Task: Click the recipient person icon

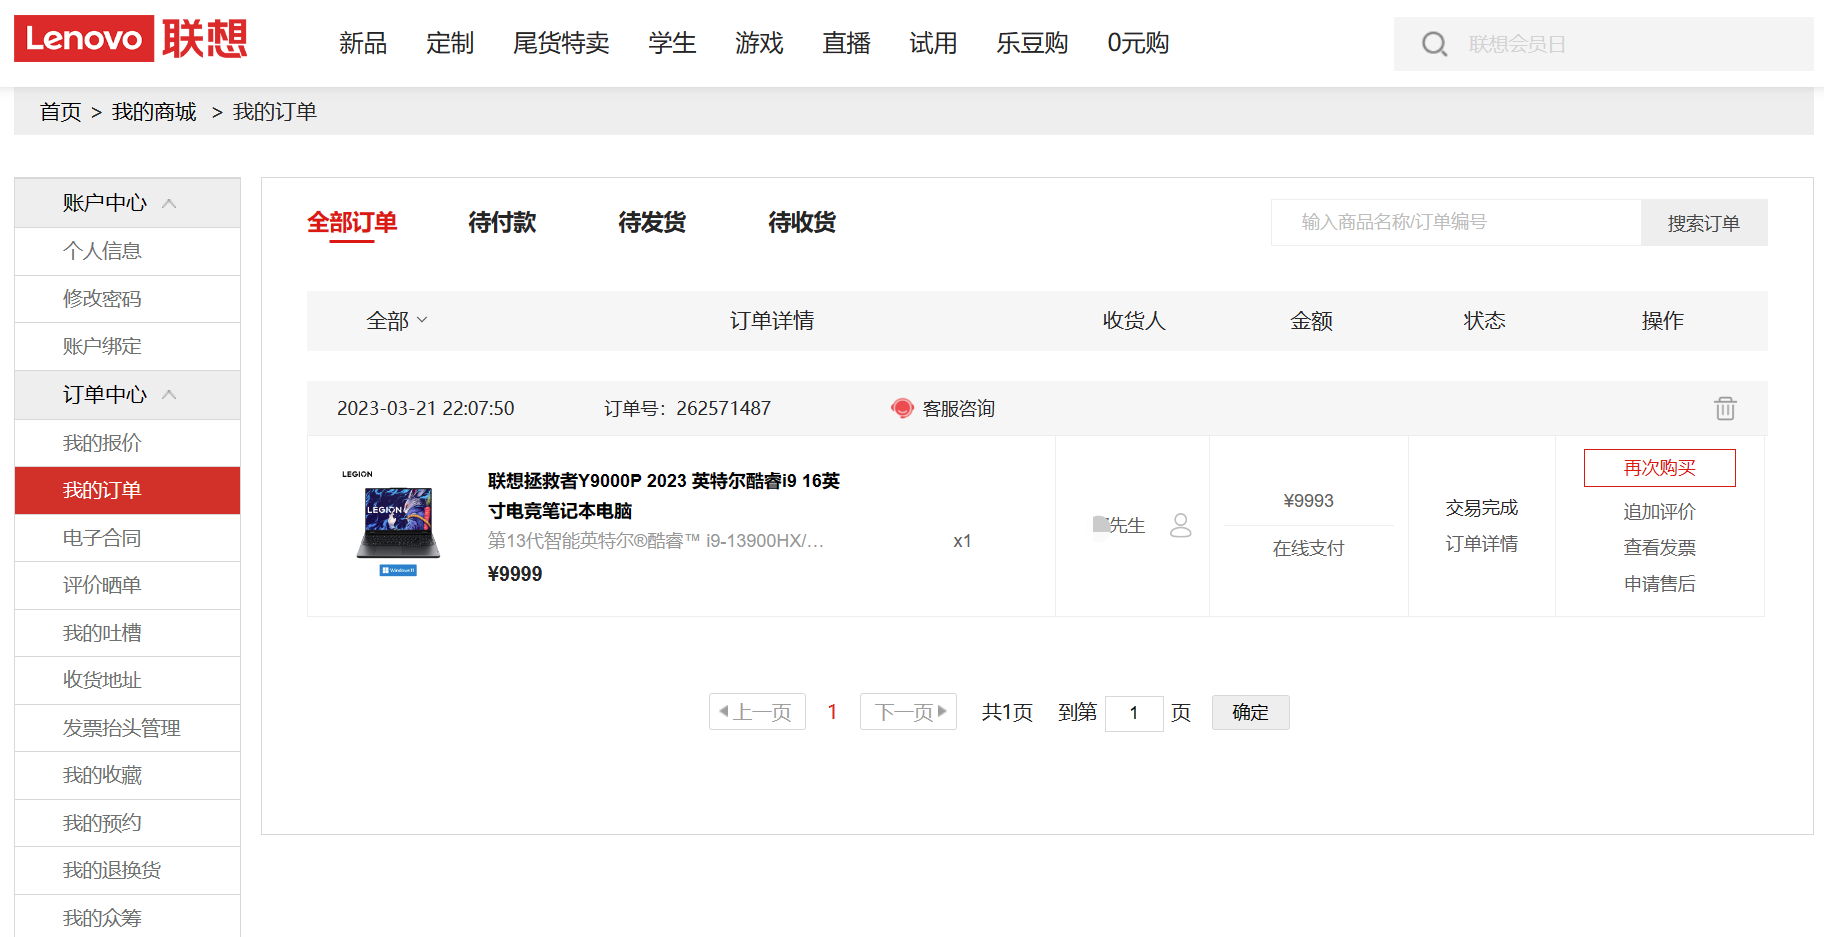Action: pyautogui.click(x=1181, y=525)
